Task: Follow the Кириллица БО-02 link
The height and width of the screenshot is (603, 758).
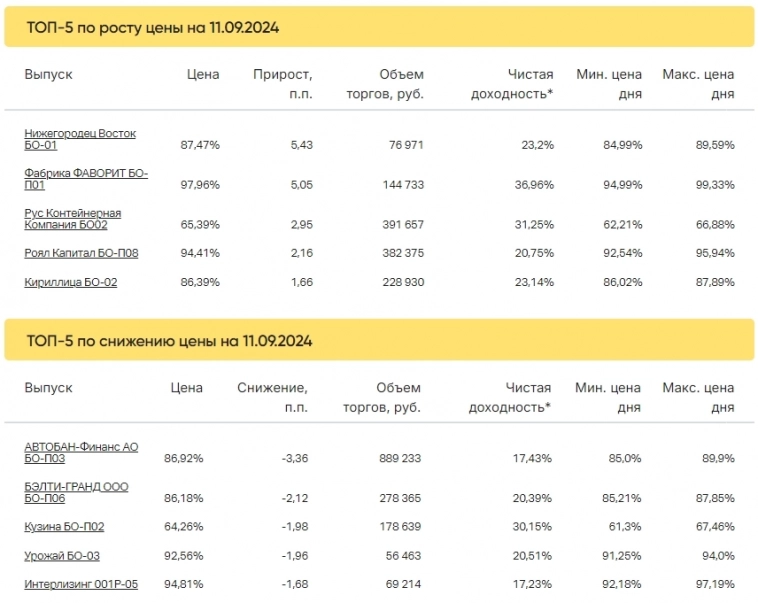Action: (x=70, y=282)
